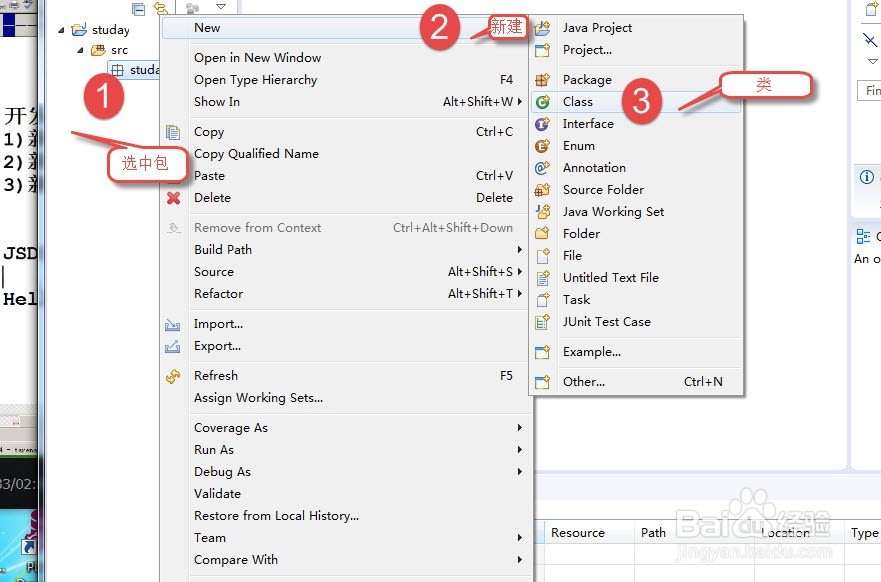Click Link with Editor icon in Package Explorer
This screenshot has height=582, width=881.
pyautogui.click(x=161, y=8)
